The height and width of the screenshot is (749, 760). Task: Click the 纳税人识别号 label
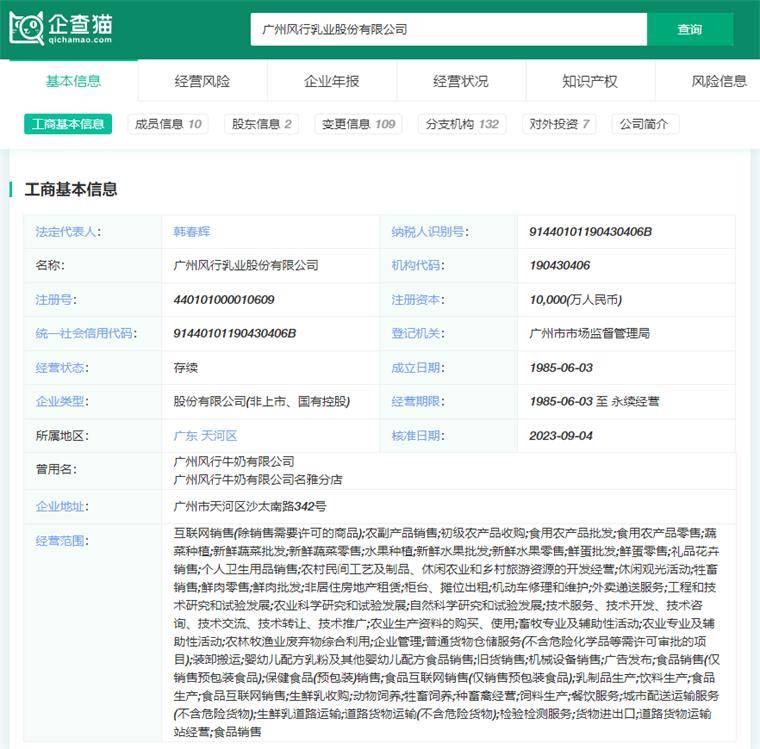tap(430, 232)
